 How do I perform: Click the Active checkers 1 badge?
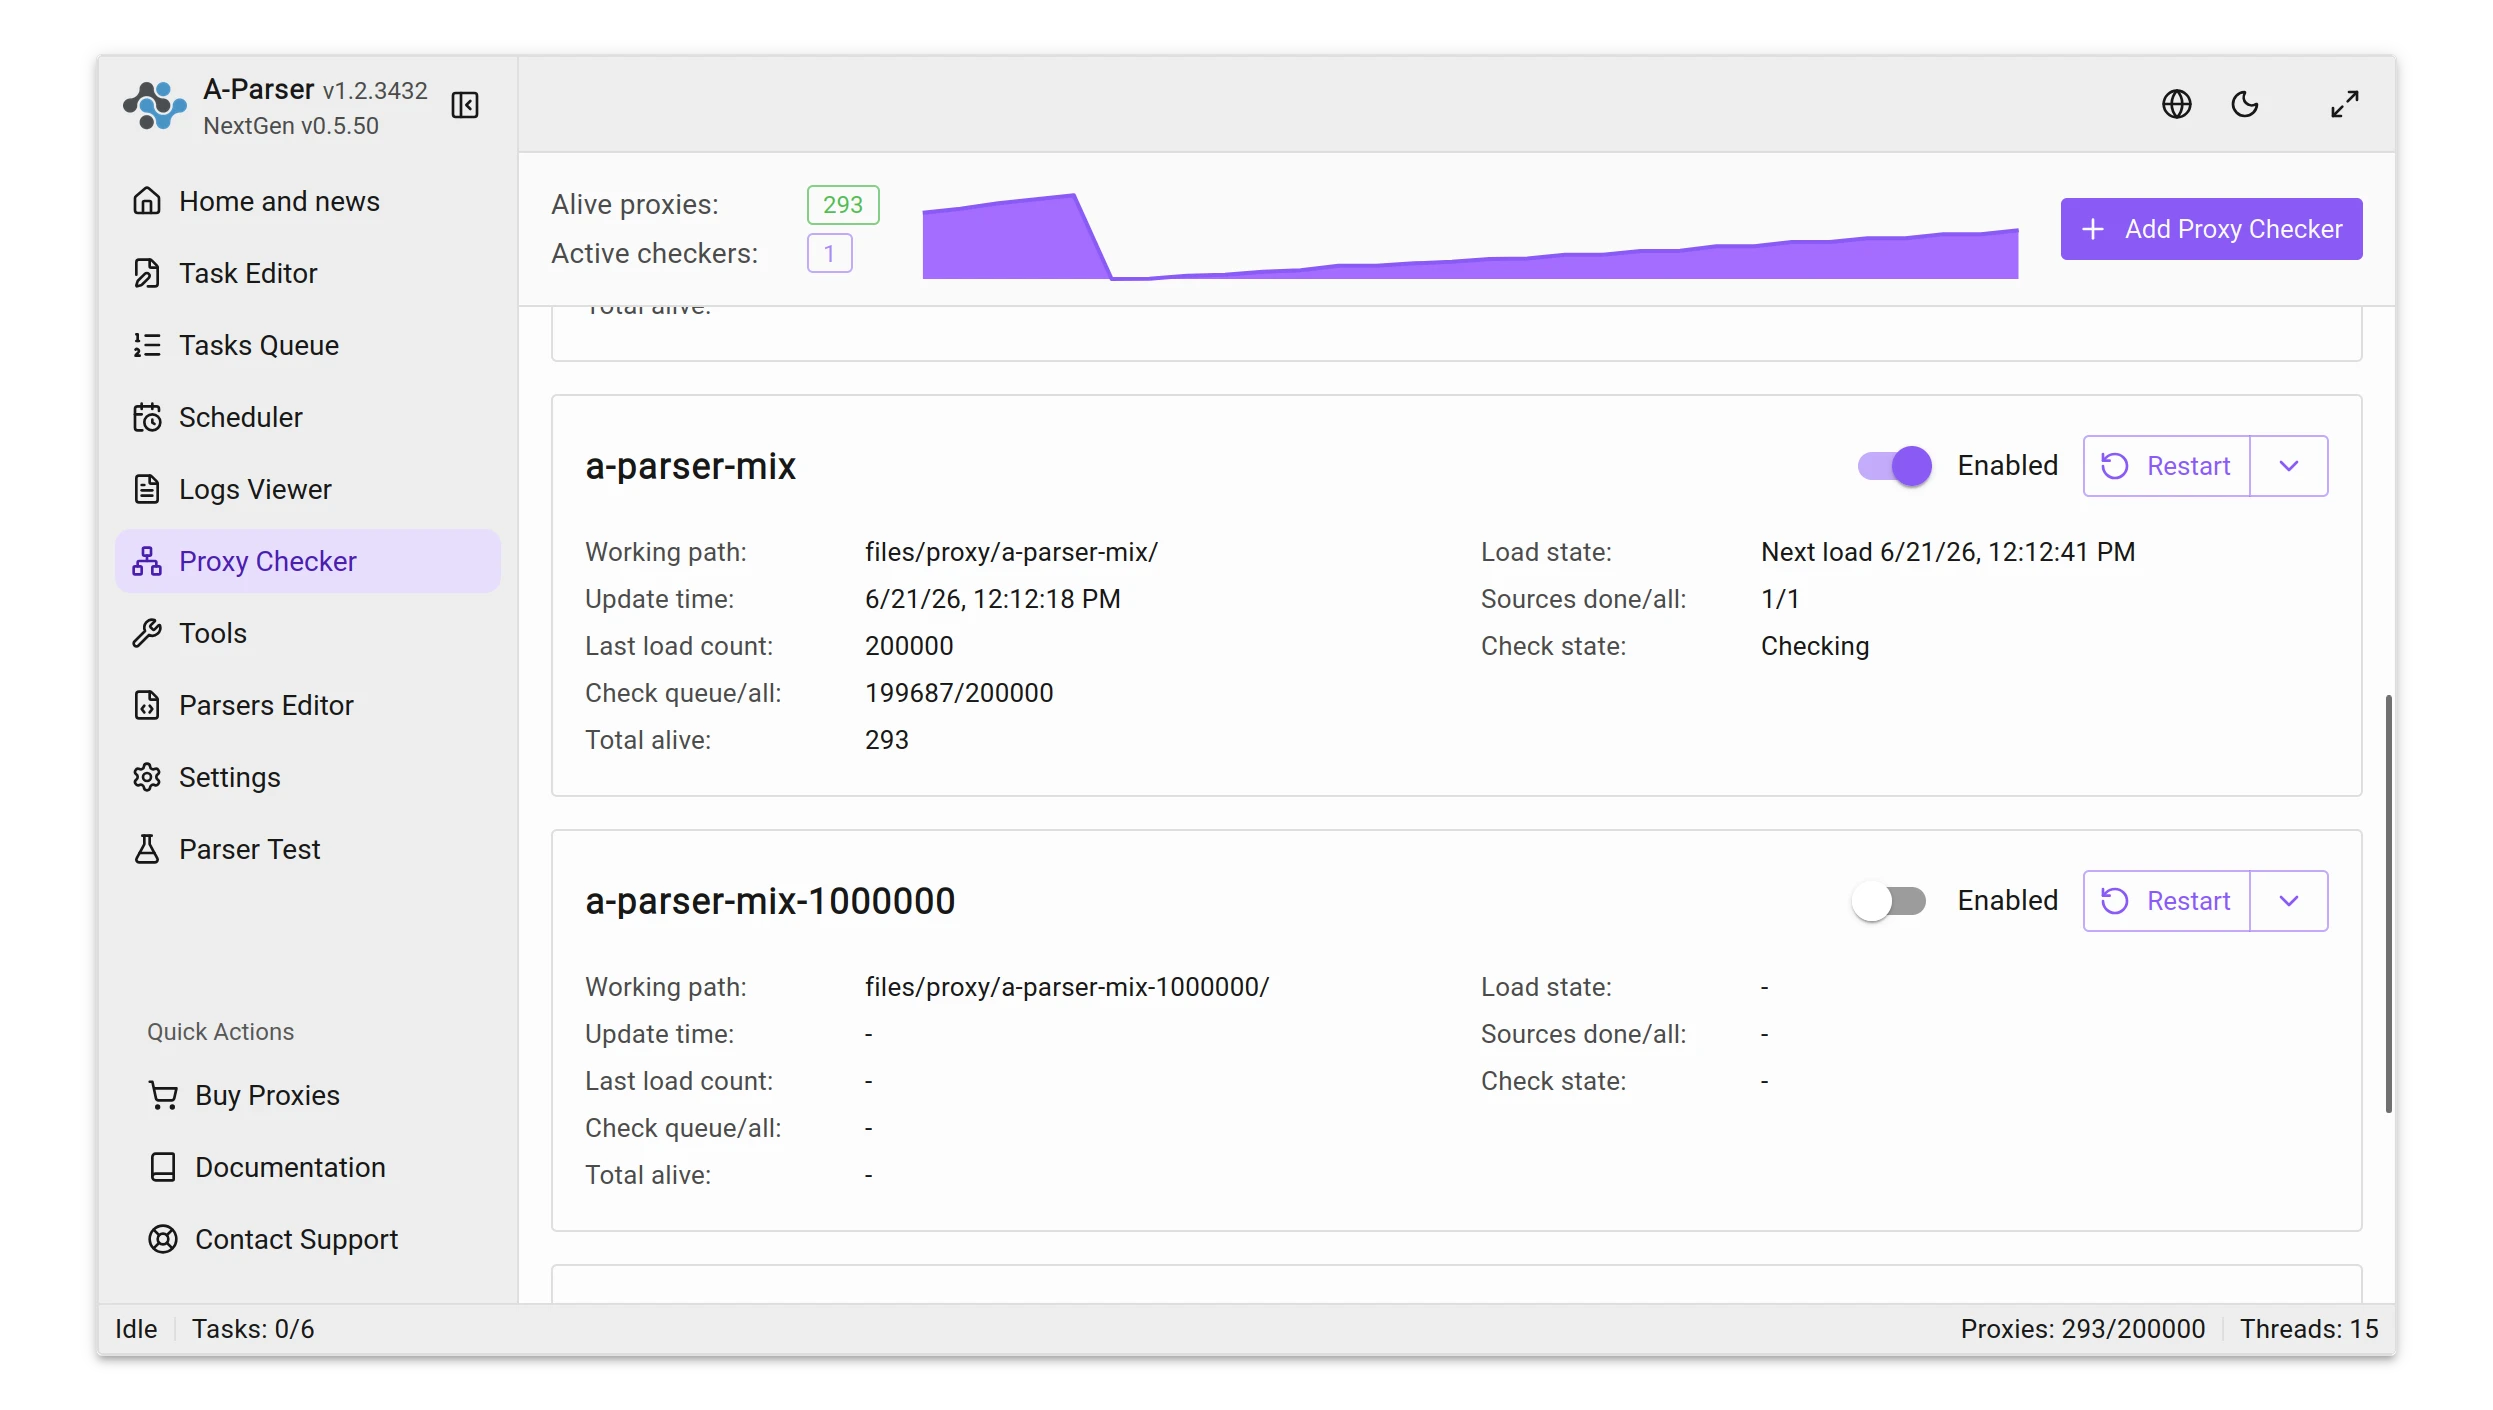click(x=829, y=253)
